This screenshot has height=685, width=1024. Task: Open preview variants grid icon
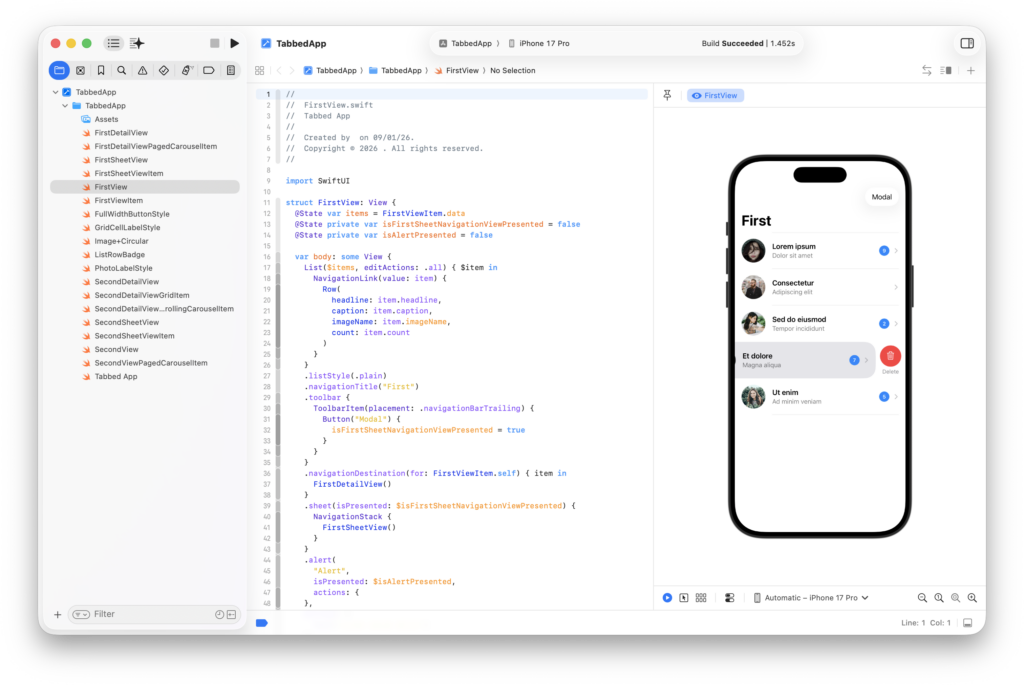(x=701, y=597)
